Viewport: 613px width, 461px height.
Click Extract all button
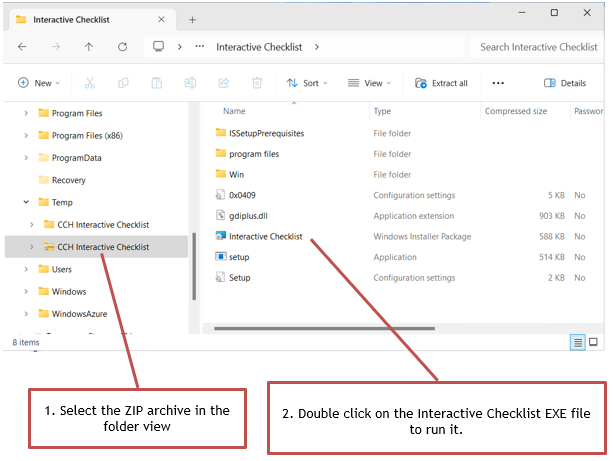coord(441,83)
